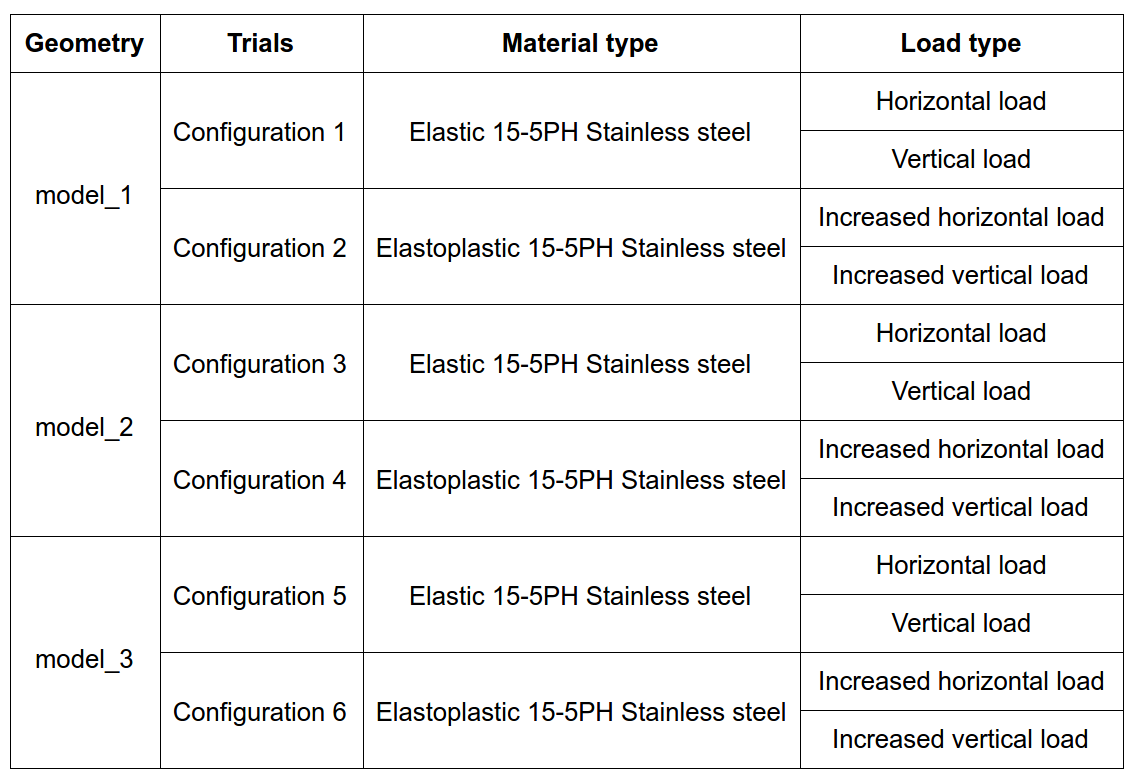This screenshot has height=782, width=1133.
Task: Select the Elastoplastic material cell beside Configuration 2
Action: click(581, 248)
